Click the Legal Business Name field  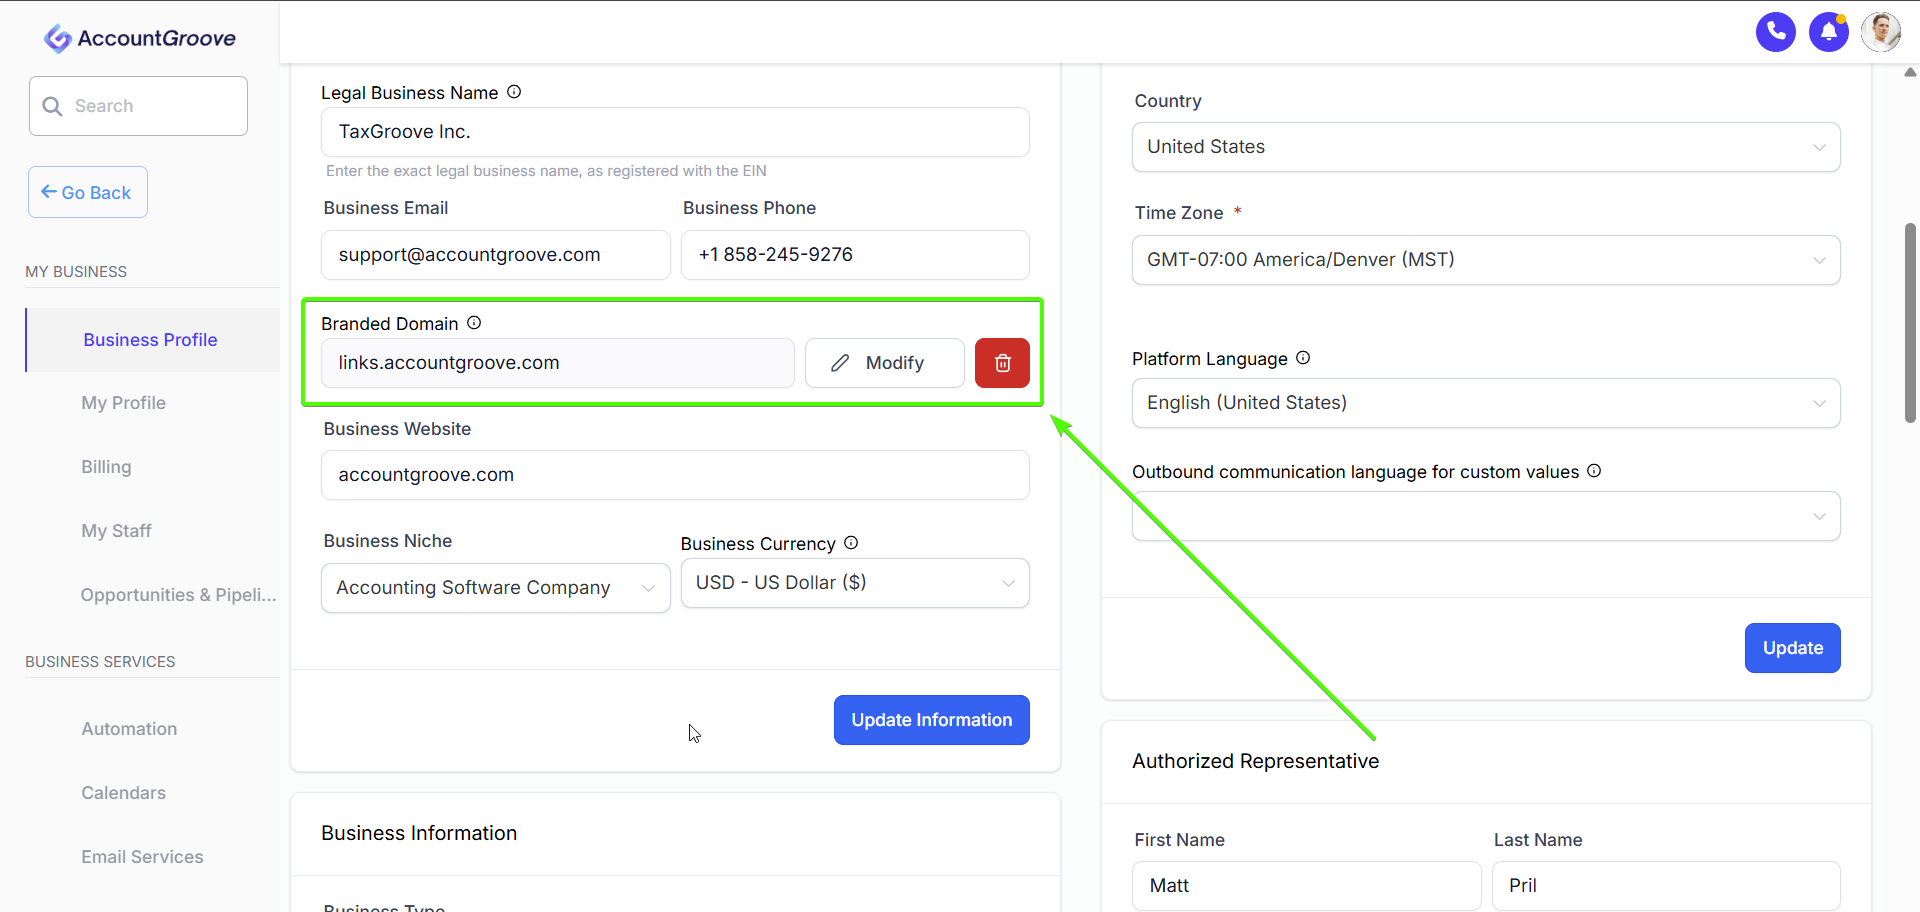(675, 132)
